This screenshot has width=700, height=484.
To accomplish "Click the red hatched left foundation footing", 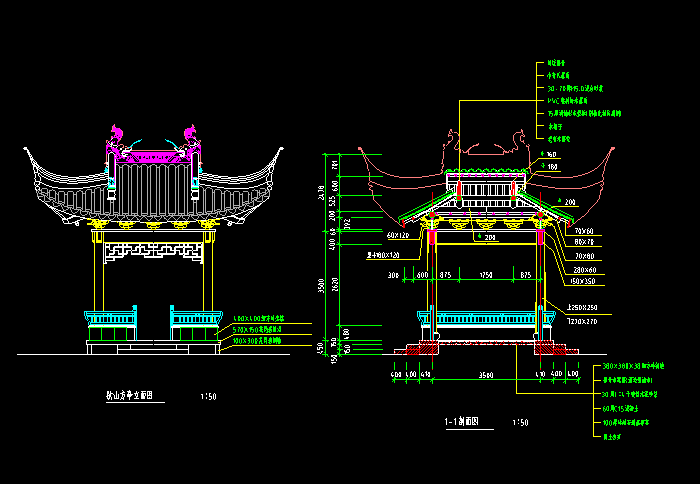I will point(418,351).
